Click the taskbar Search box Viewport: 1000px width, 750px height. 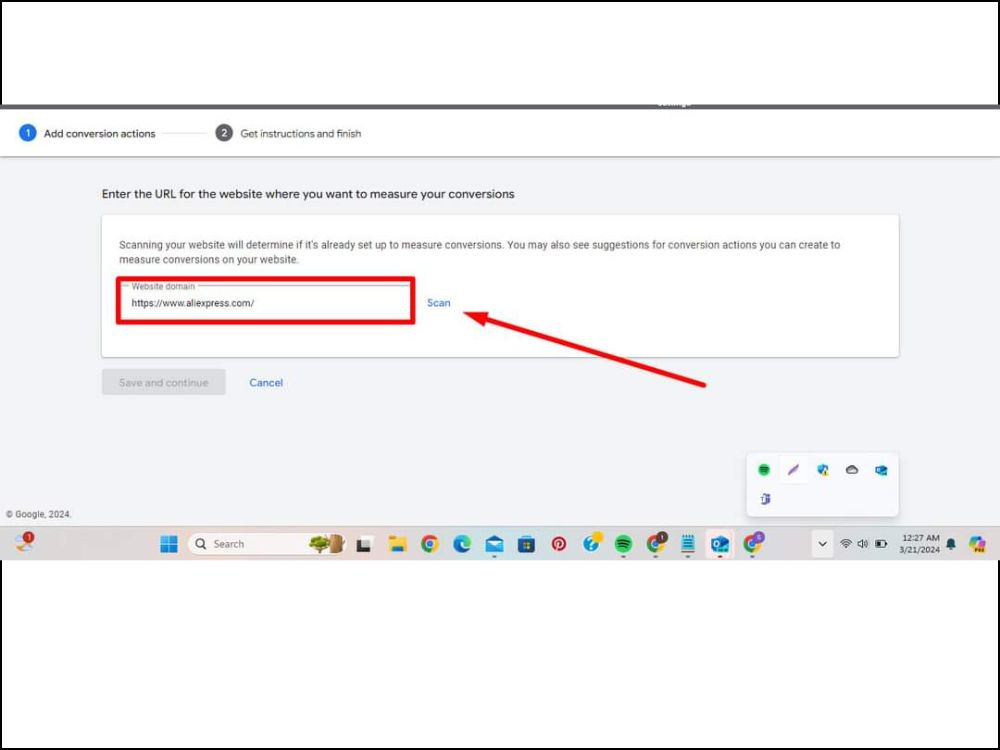click(x=267, y=544)
